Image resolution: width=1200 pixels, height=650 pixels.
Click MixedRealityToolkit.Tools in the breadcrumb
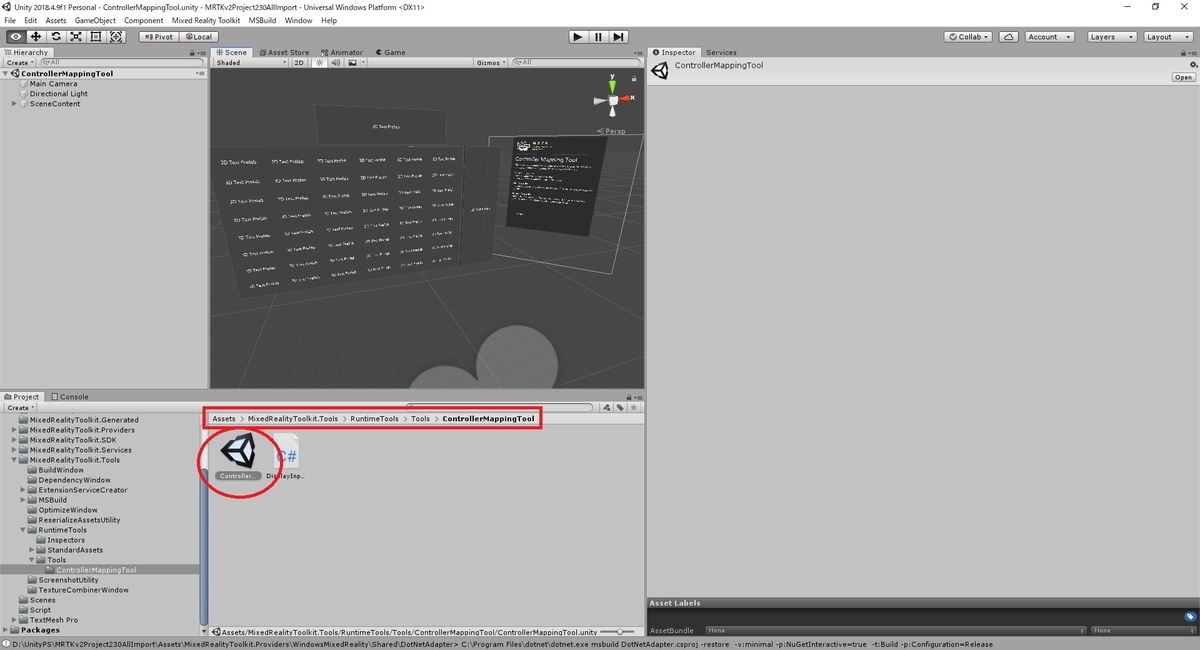[293, 418]
